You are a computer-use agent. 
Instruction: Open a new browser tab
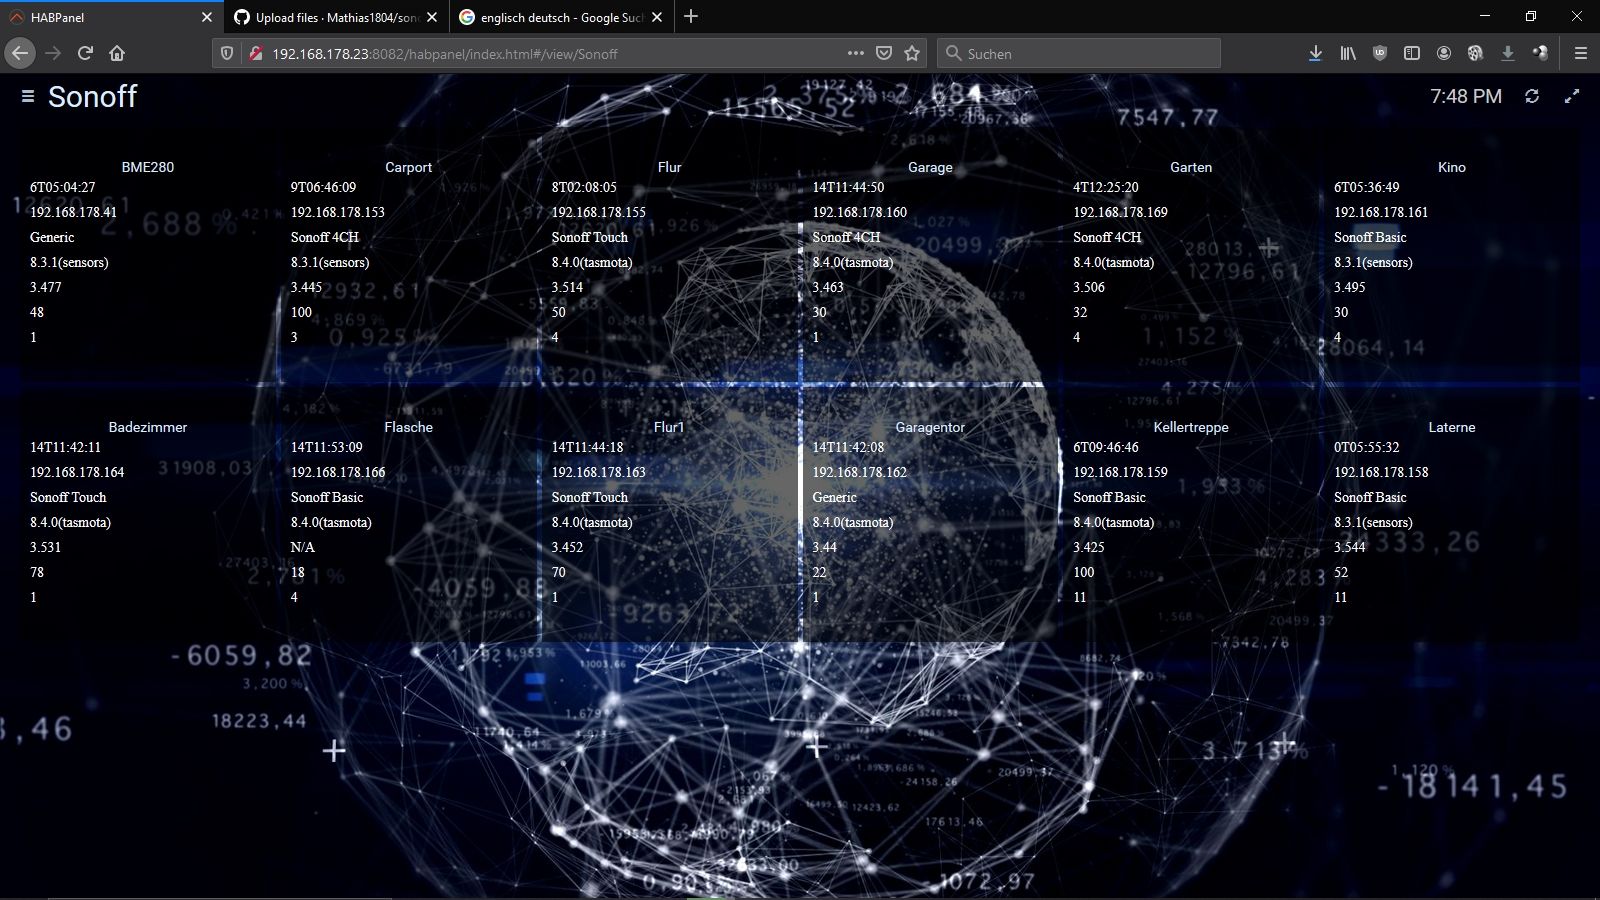691,16
